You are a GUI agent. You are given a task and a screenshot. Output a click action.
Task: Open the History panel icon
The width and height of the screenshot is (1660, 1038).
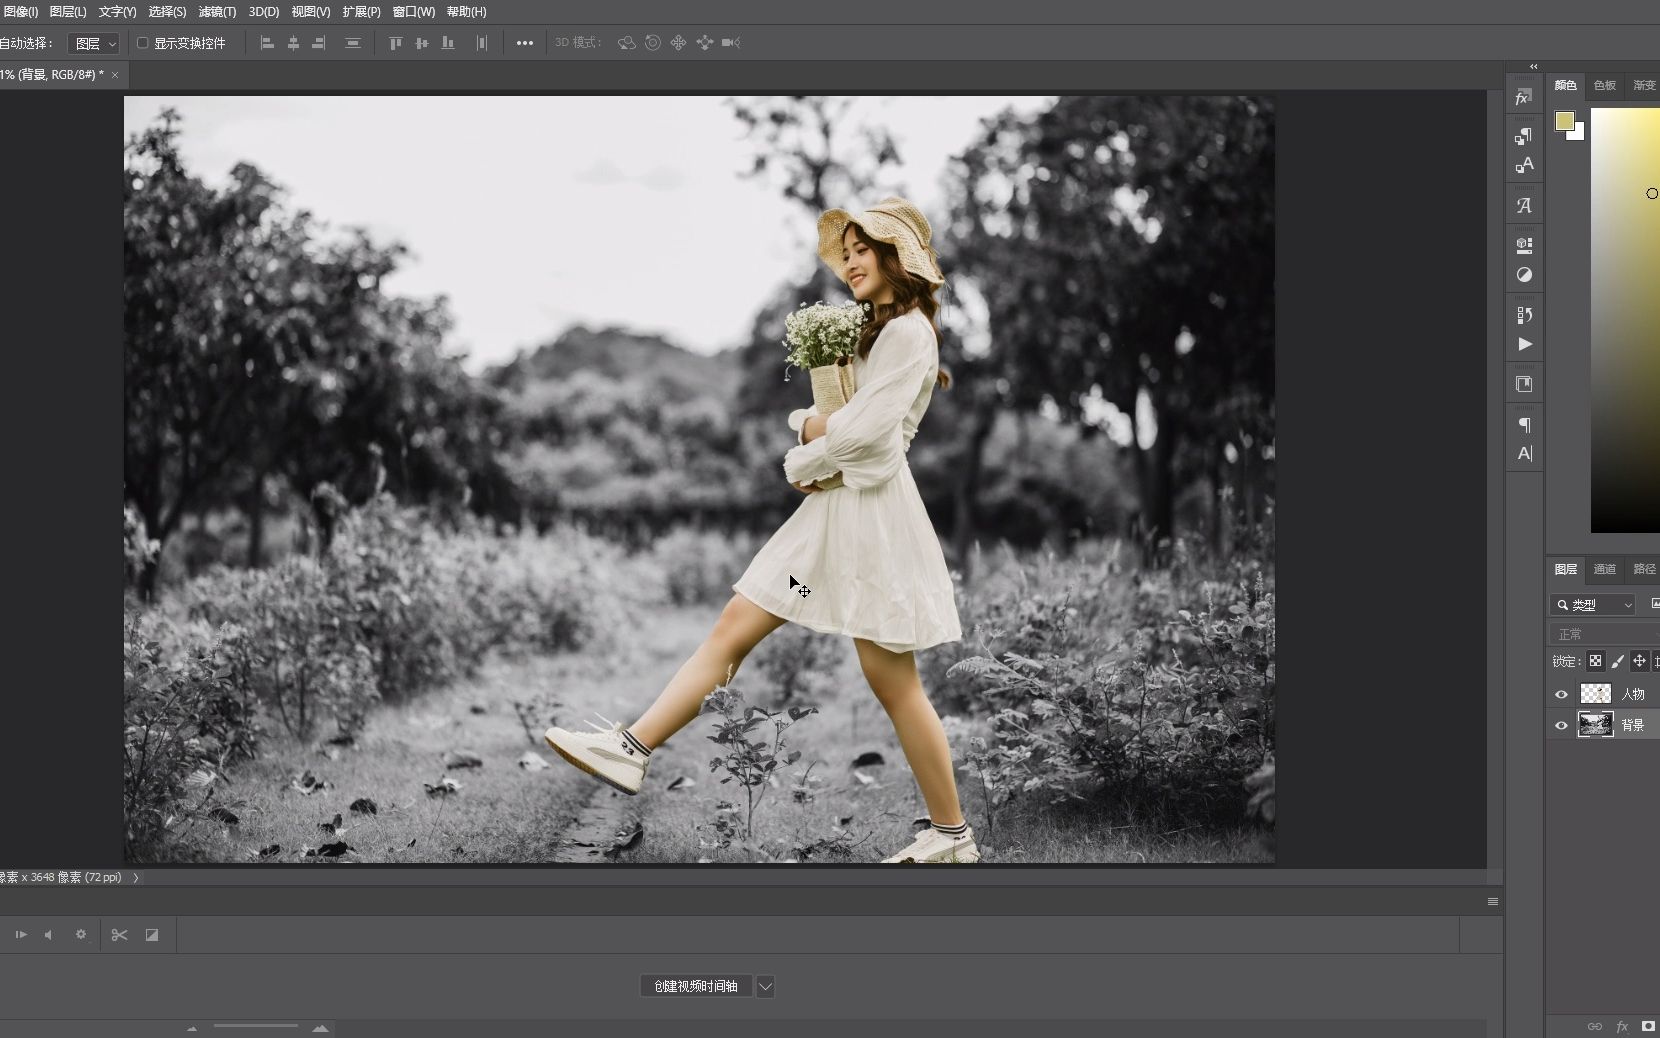(x=1524, y=315)
